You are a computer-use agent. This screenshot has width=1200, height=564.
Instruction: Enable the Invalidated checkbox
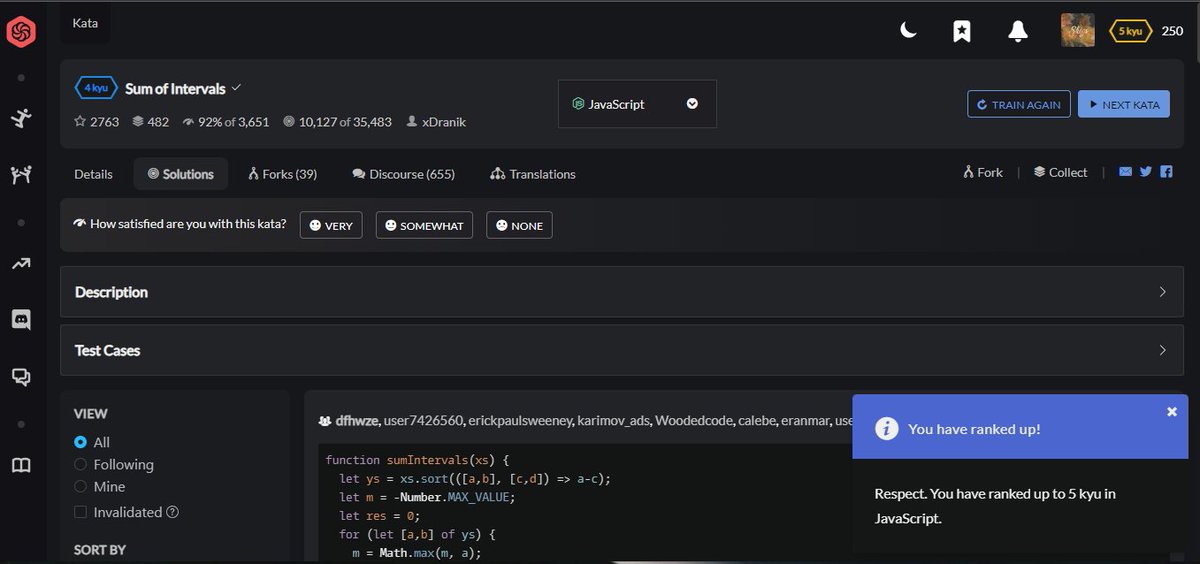click(x=80, y=512)
